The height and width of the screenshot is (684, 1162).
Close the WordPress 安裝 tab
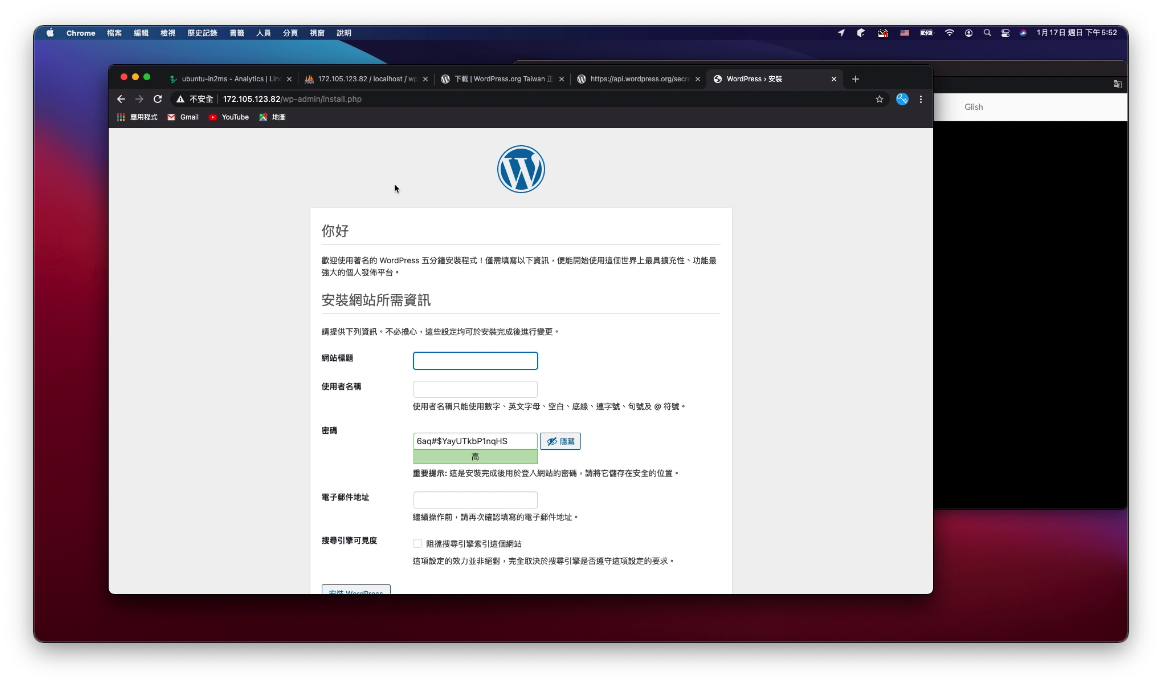[834, 79]
